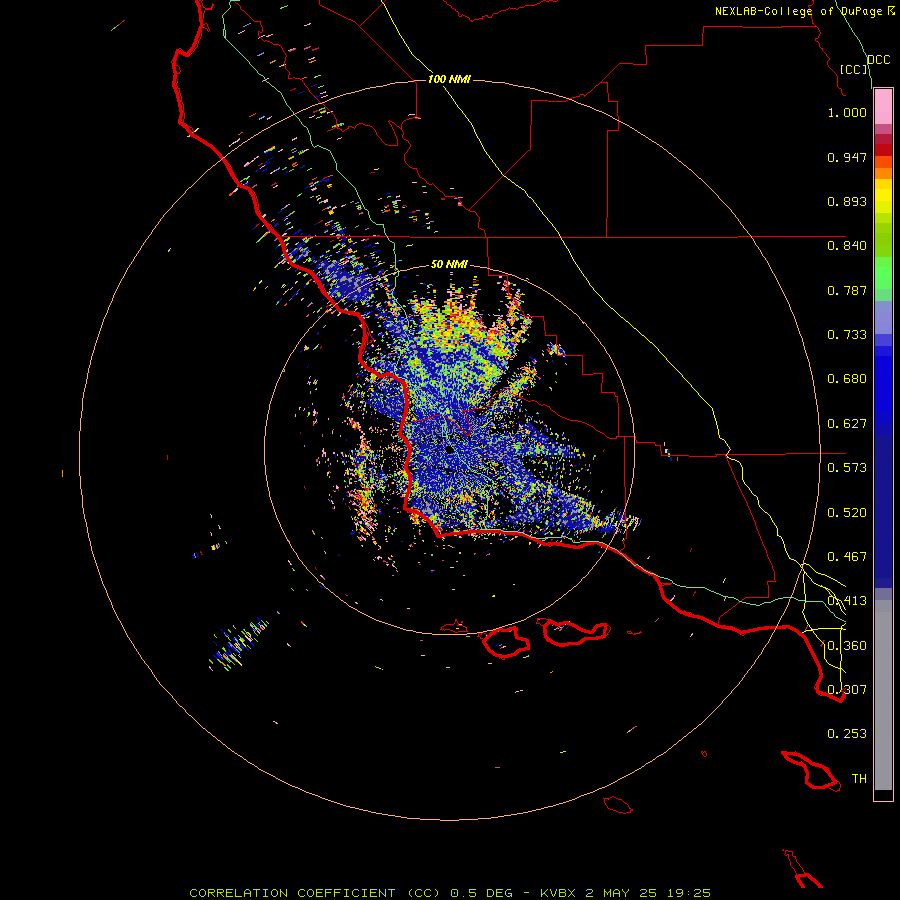900x900 pixels.
Task: Click the 0.520 scale value
Action: 847,513
